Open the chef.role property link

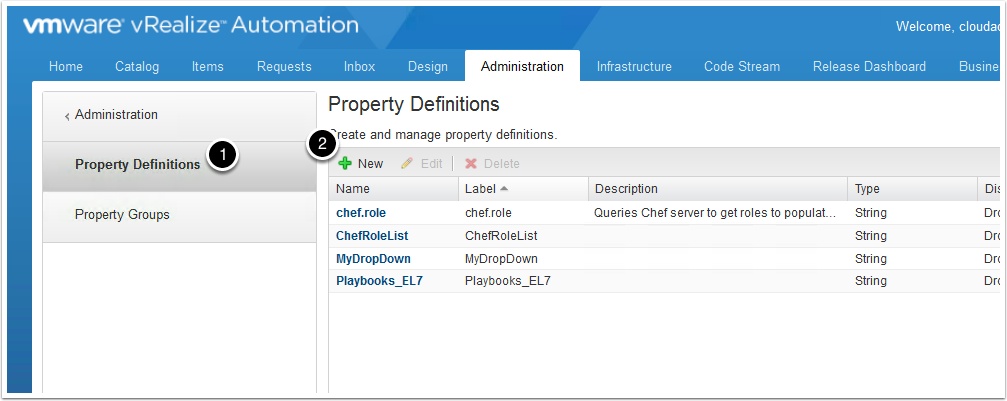tap(361, 213)
